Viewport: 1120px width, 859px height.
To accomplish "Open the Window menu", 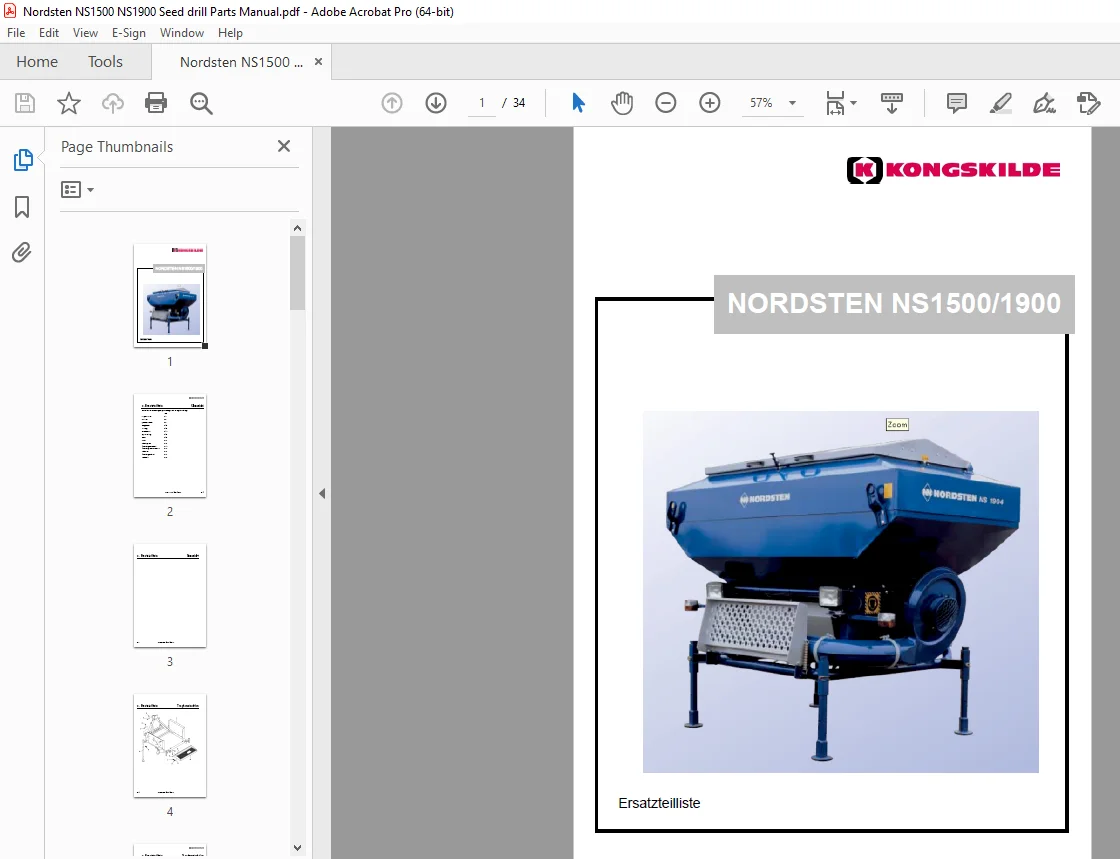I will click(x=181, y=33).
